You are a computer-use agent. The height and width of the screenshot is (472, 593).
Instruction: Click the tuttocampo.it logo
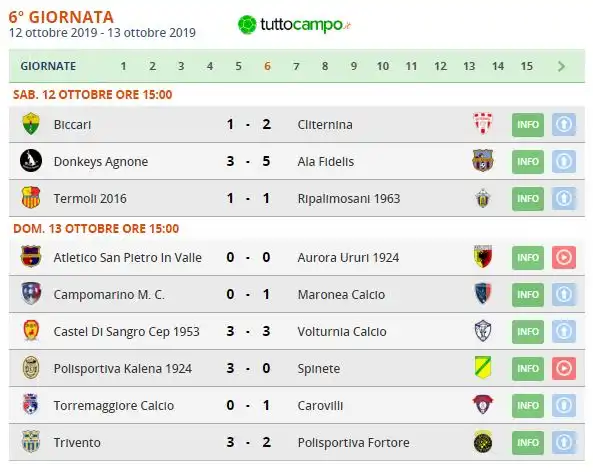click(x=294, y=25)
